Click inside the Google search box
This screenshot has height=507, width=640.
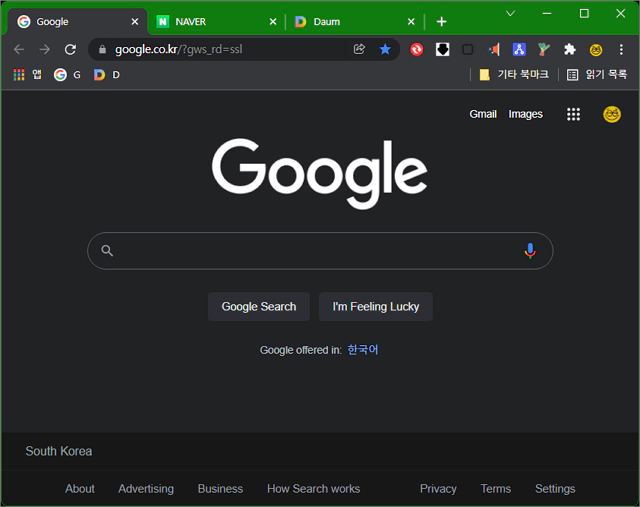pyautogui.click(x=320, y=251)
